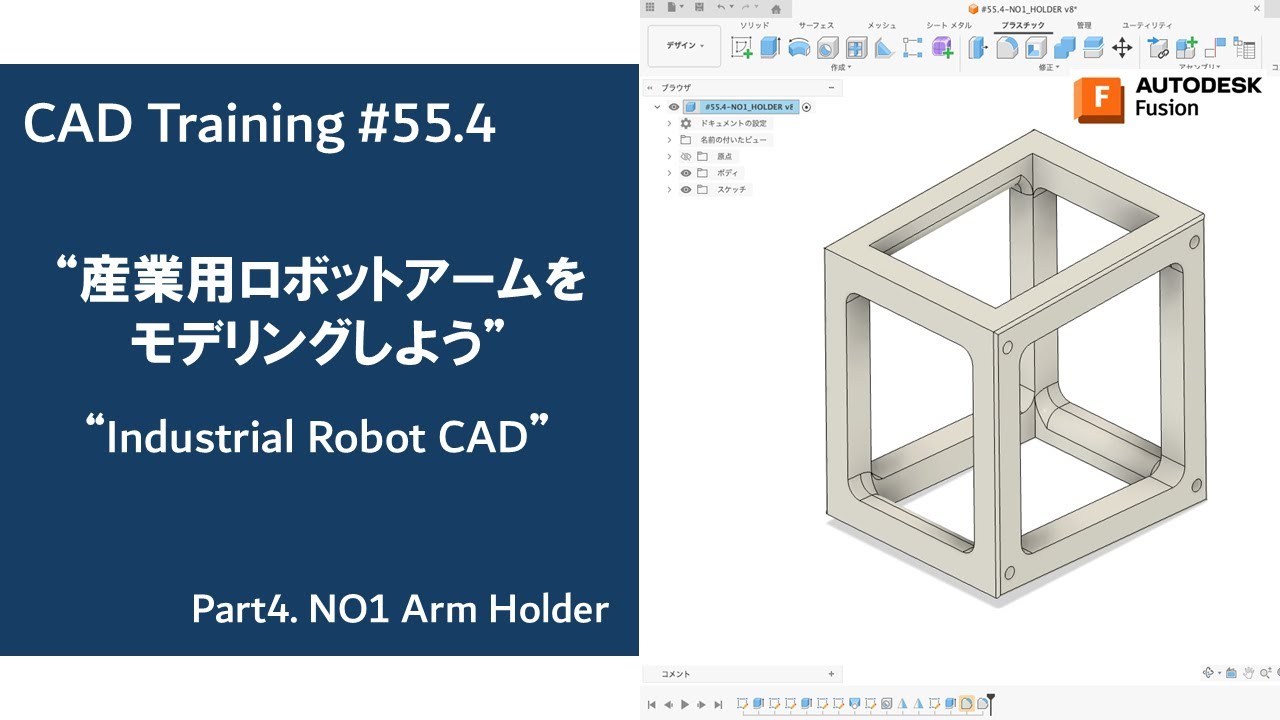The image size is (1280, 720).
Task: Toggle visibility of #55.4-NO1_HOLDER component
Action: point(674,107)
